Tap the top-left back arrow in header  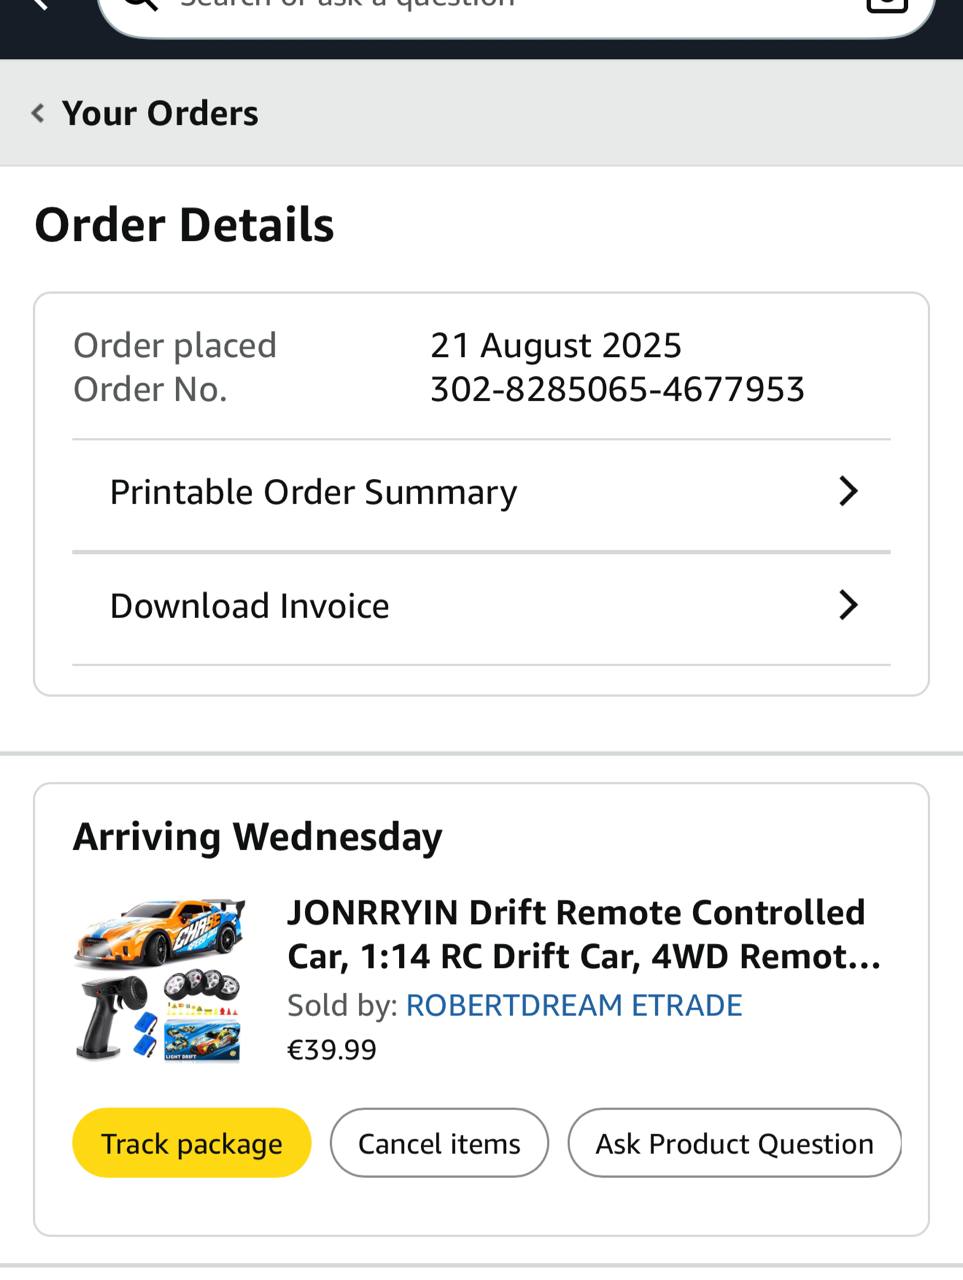click(x=40, y=5)
